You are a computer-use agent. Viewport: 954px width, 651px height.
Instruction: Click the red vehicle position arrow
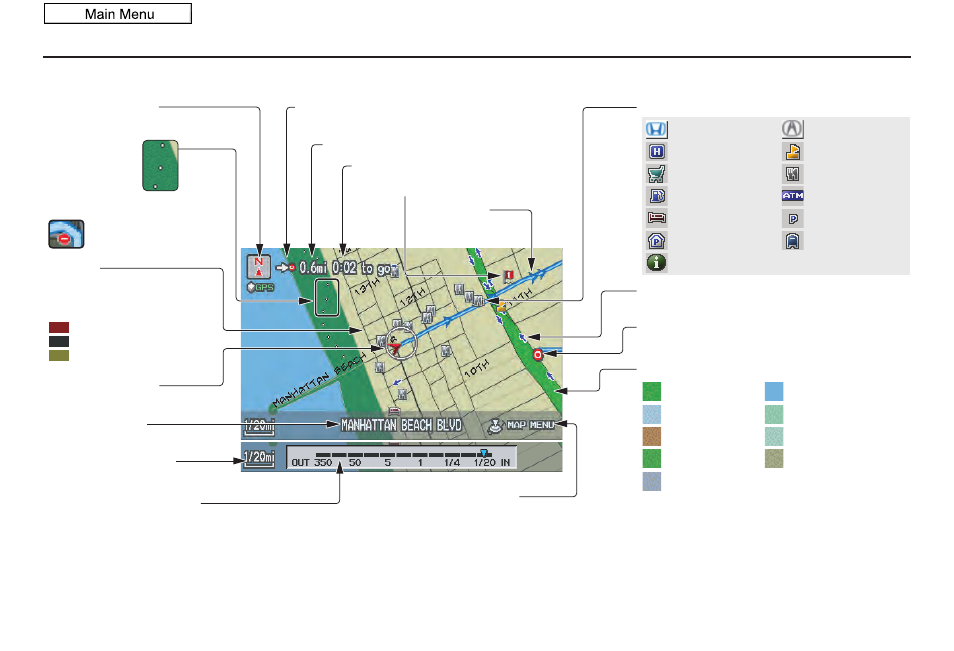click(x=394, y=349)
